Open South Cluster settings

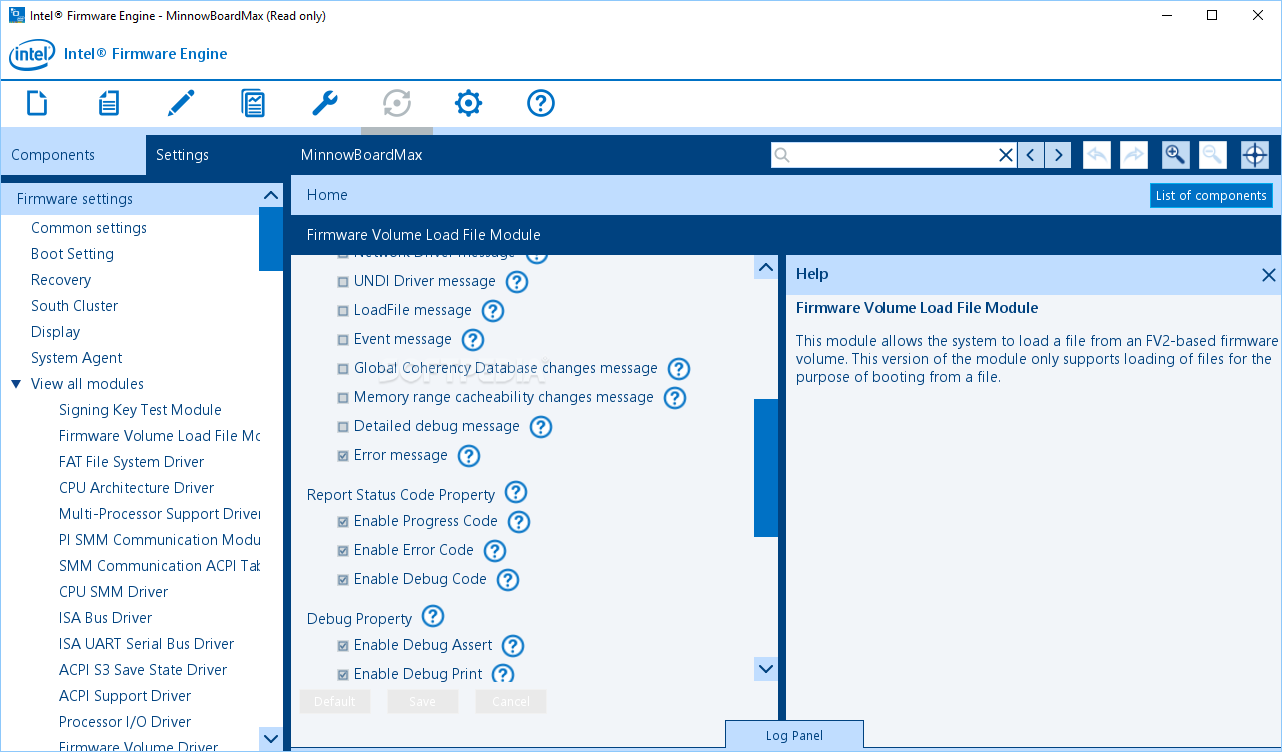click(x=74, y=306)
